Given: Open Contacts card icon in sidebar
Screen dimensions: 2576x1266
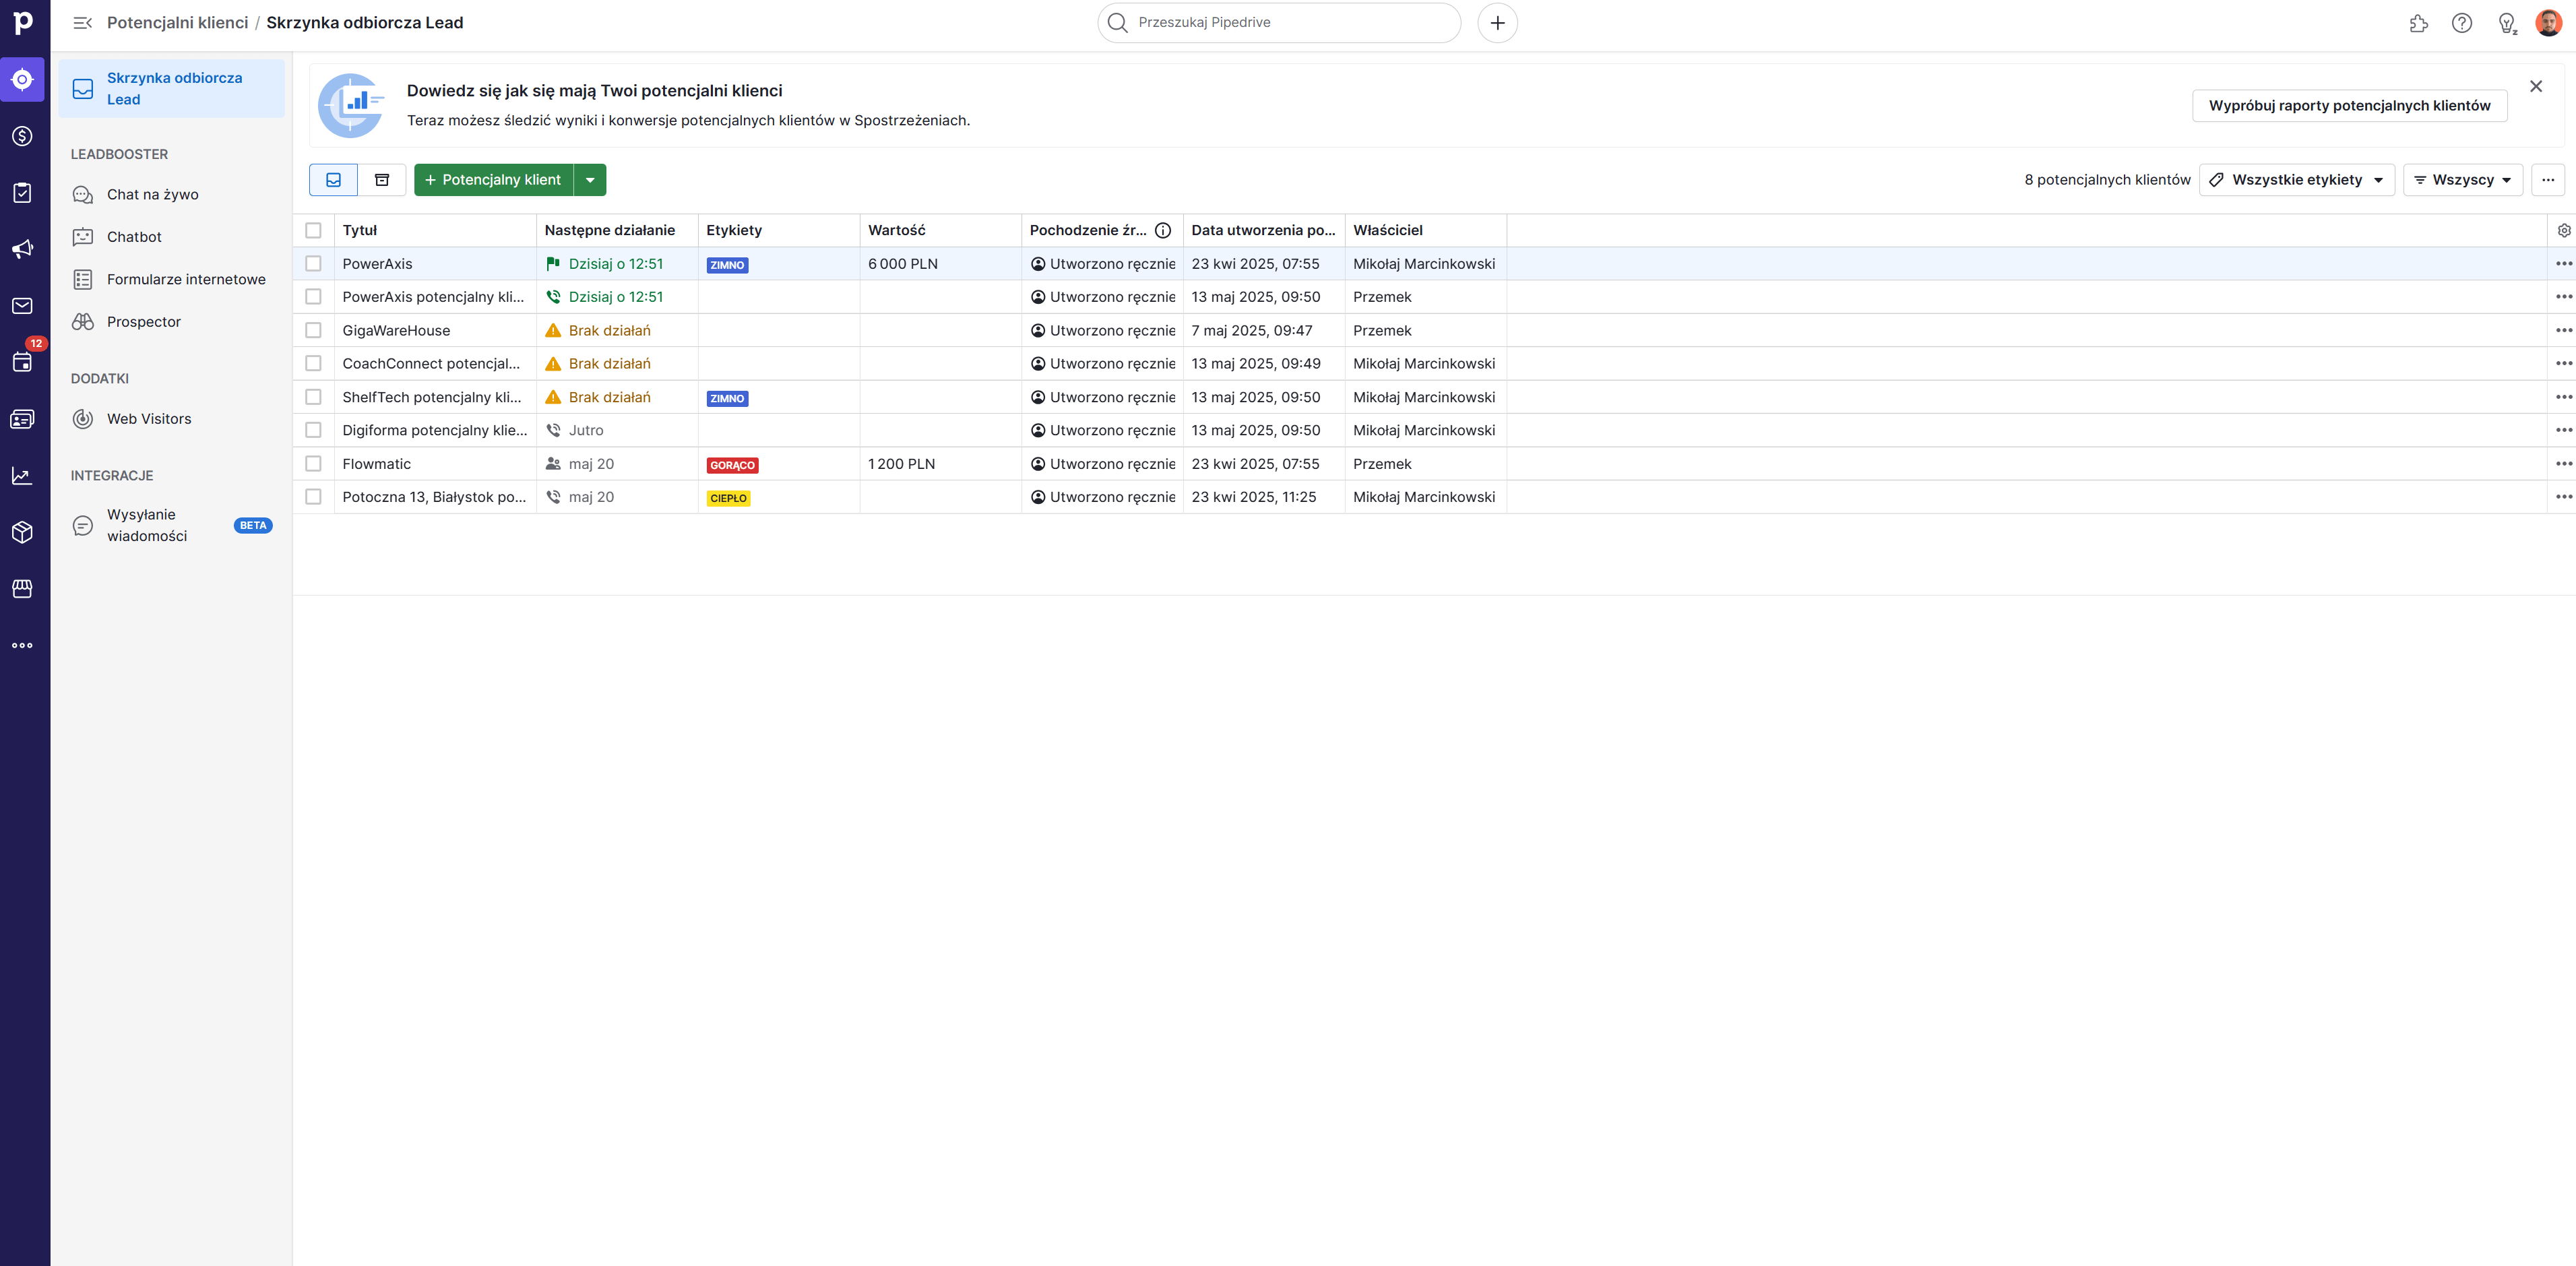Looking at the screenshot, I should 22,419.
